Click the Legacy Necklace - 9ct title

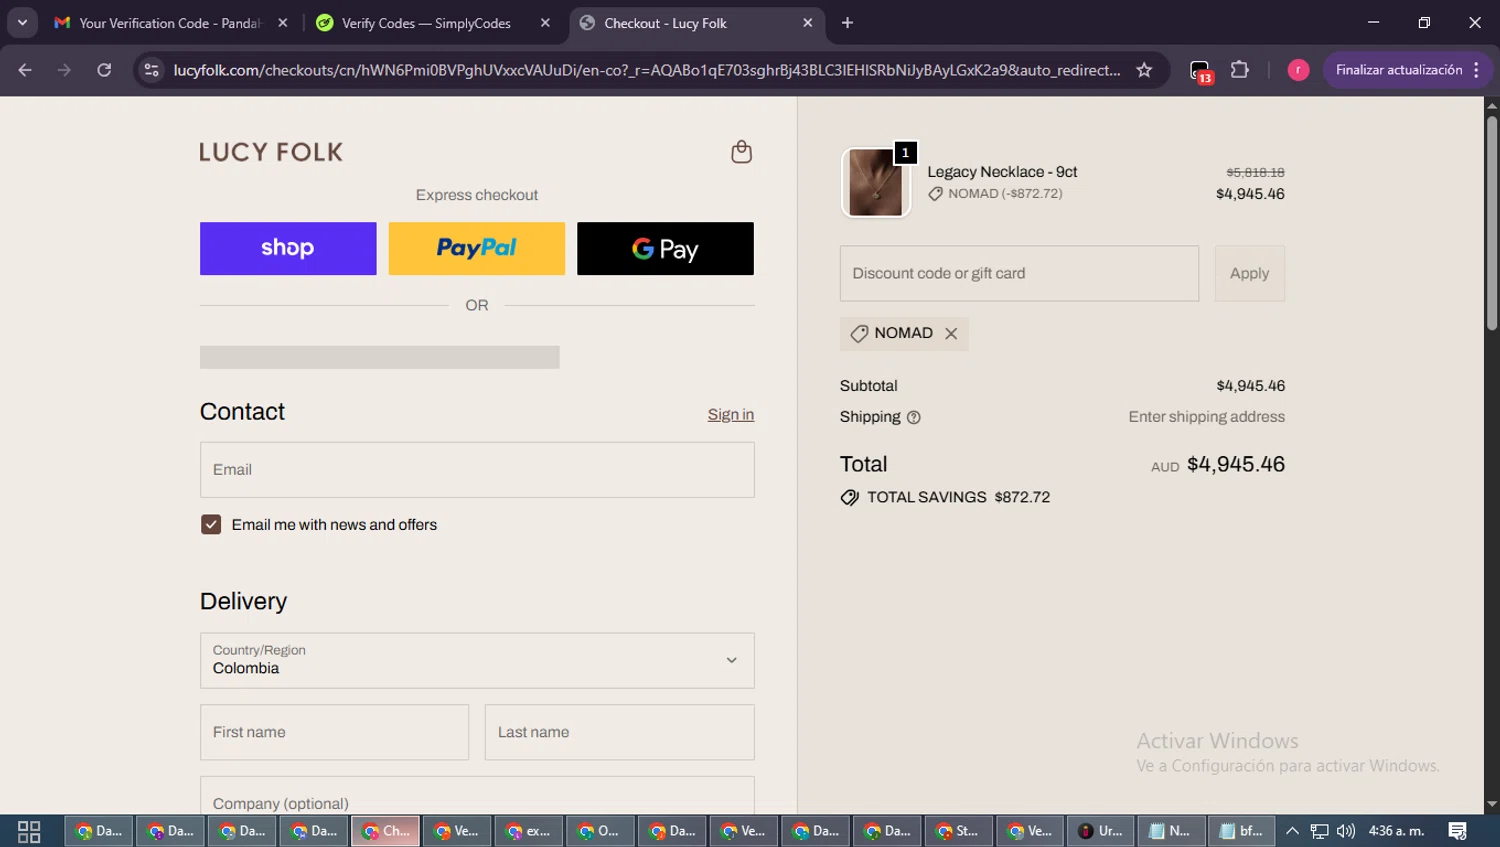click(x=1002, y=172)
